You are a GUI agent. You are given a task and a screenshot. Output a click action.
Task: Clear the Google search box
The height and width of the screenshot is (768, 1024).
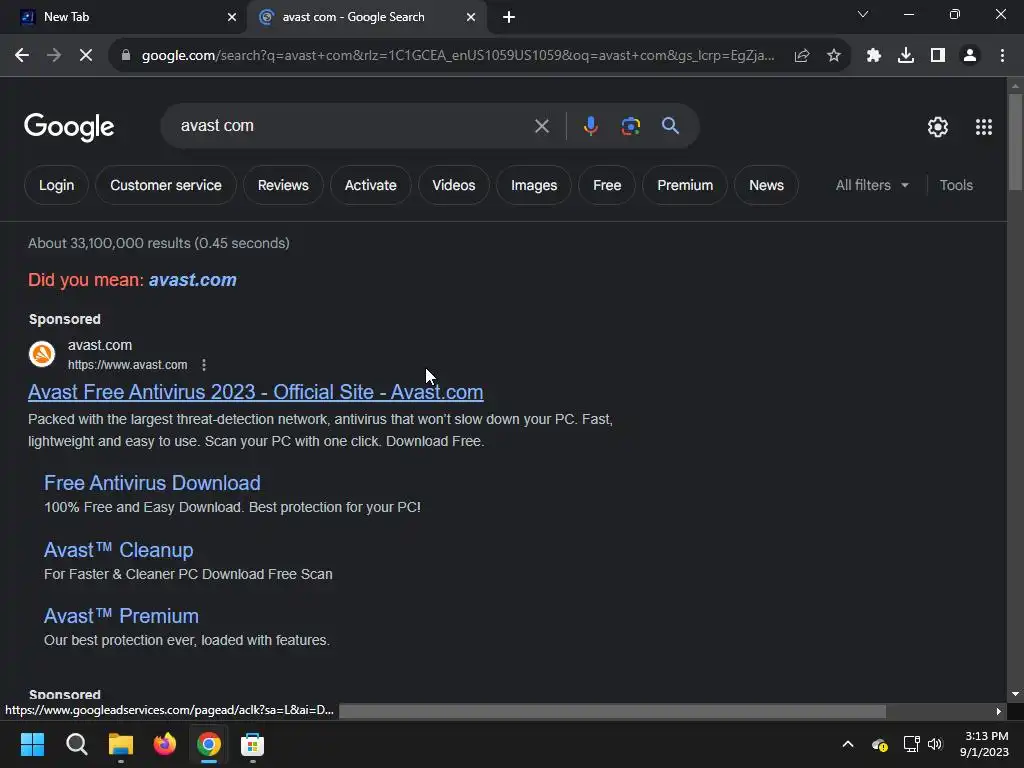541,126
